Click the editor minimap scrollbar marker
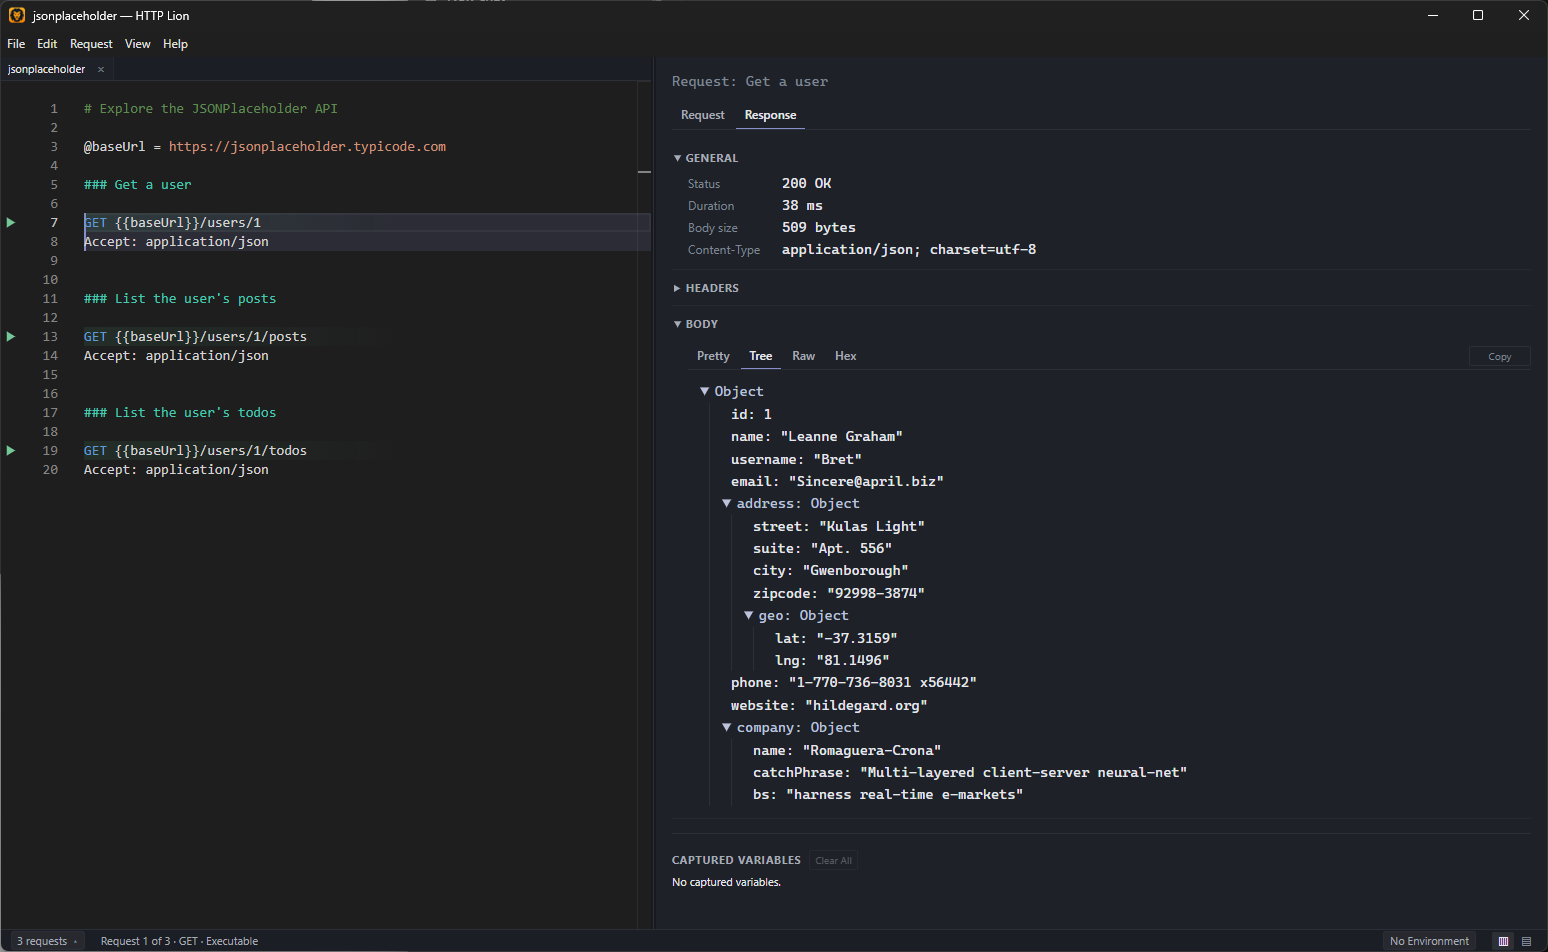Image resolution: width=1548 pixels, height=952 pixels. 644,172
